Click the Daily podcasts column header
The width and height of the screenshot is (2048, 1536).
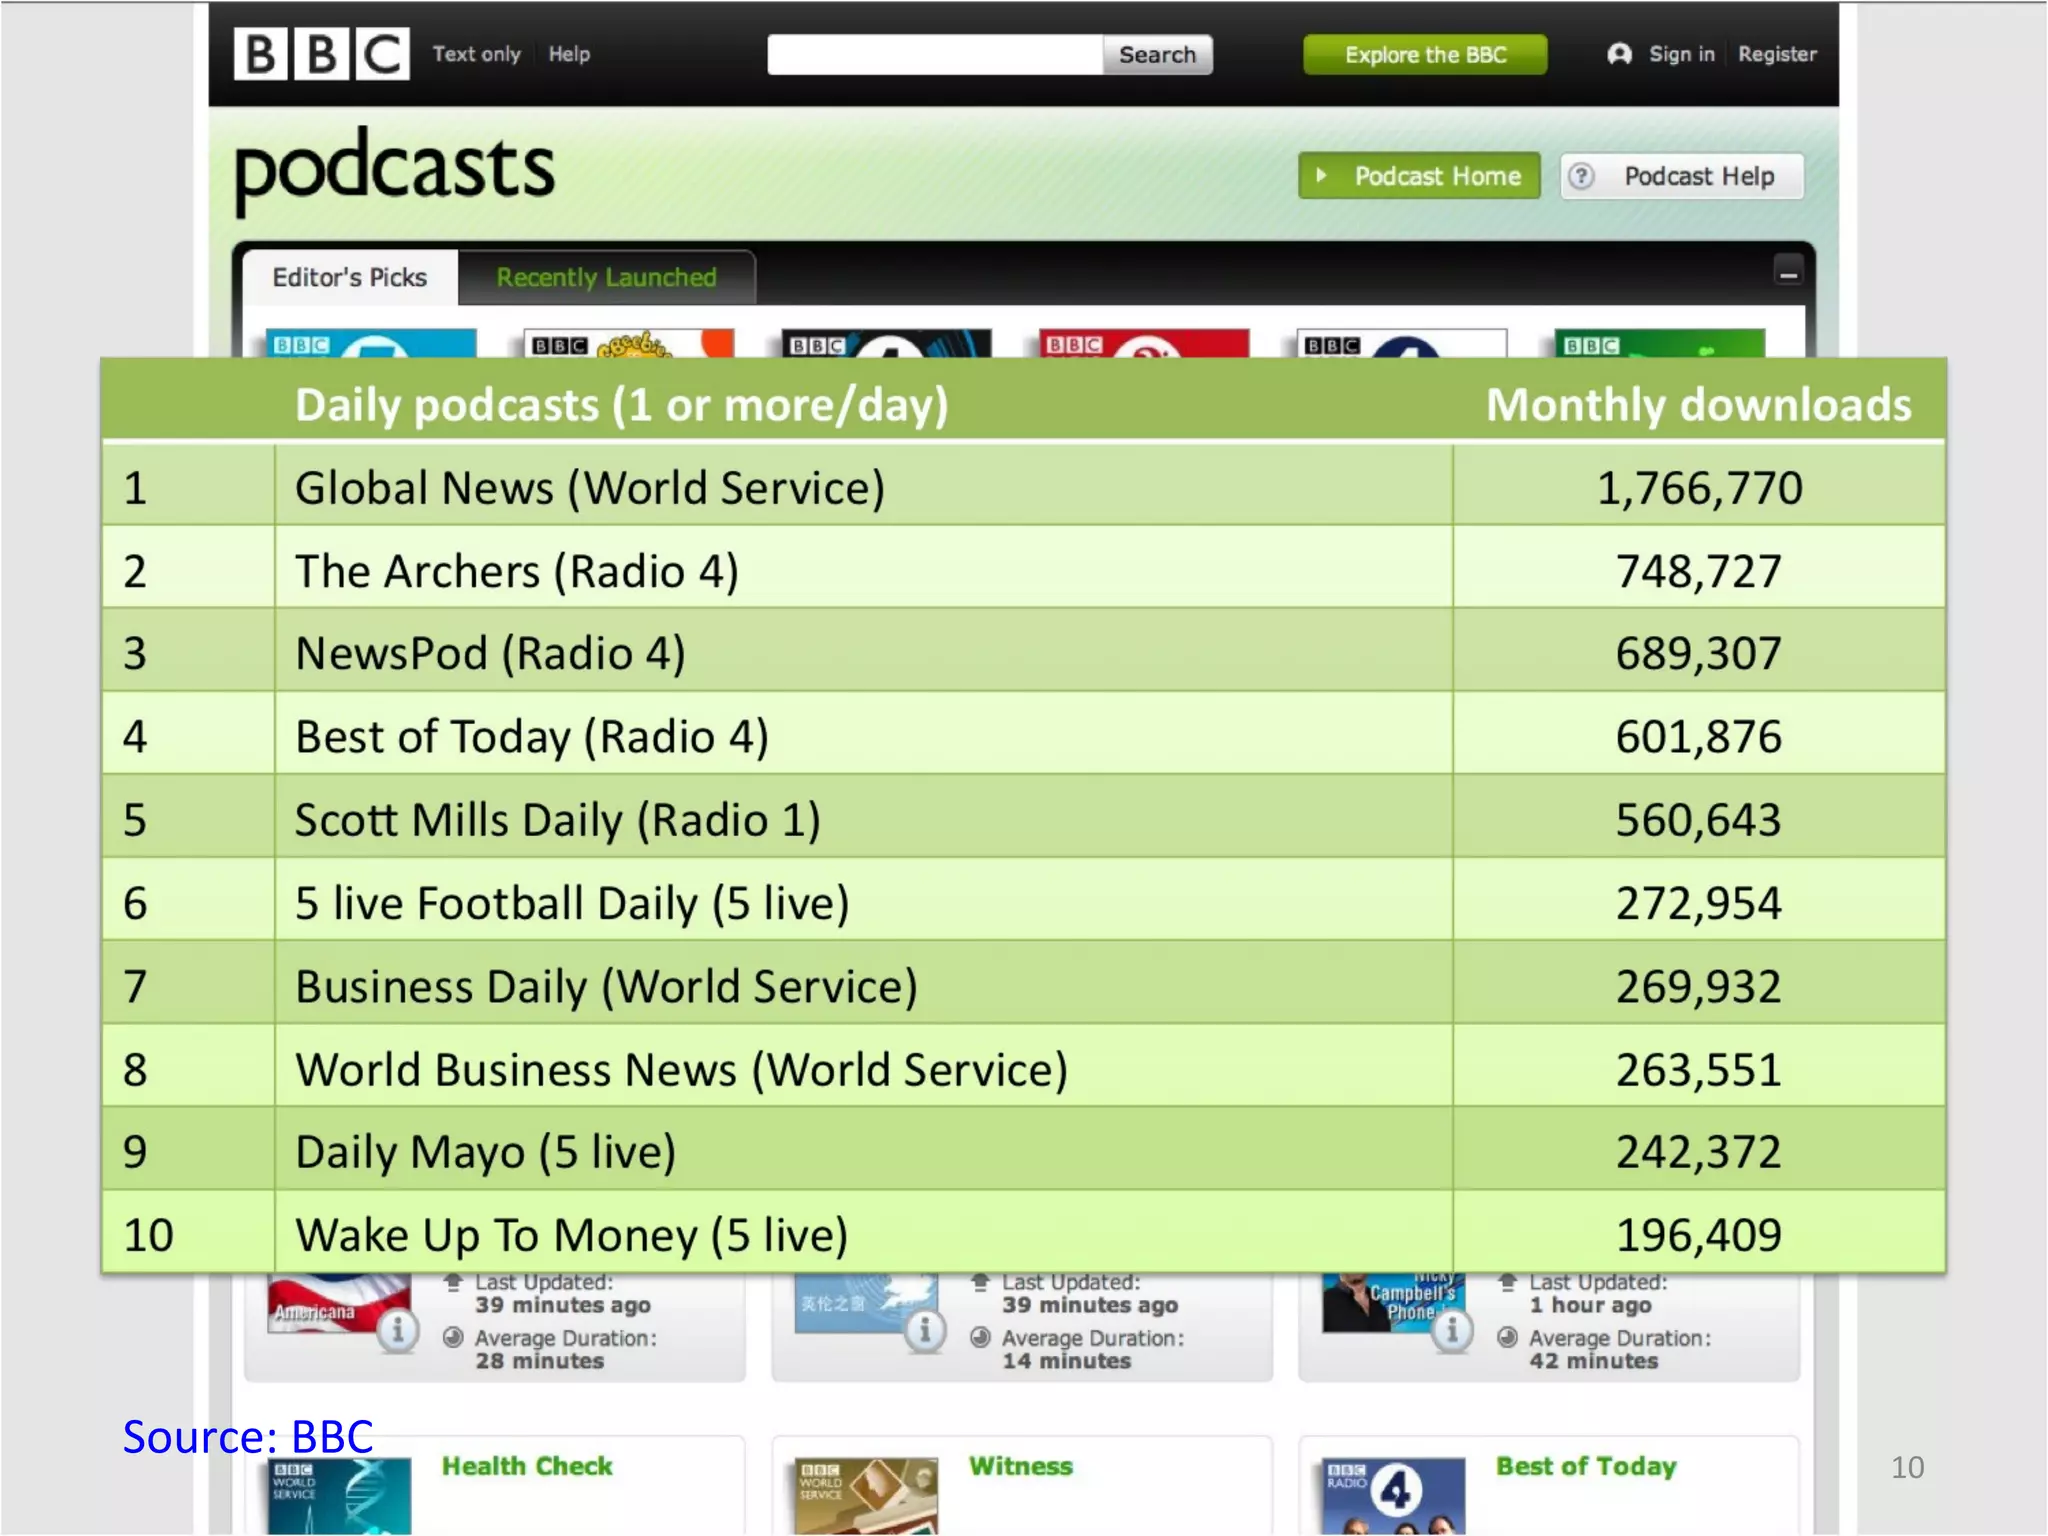click(x=621, y=404)
